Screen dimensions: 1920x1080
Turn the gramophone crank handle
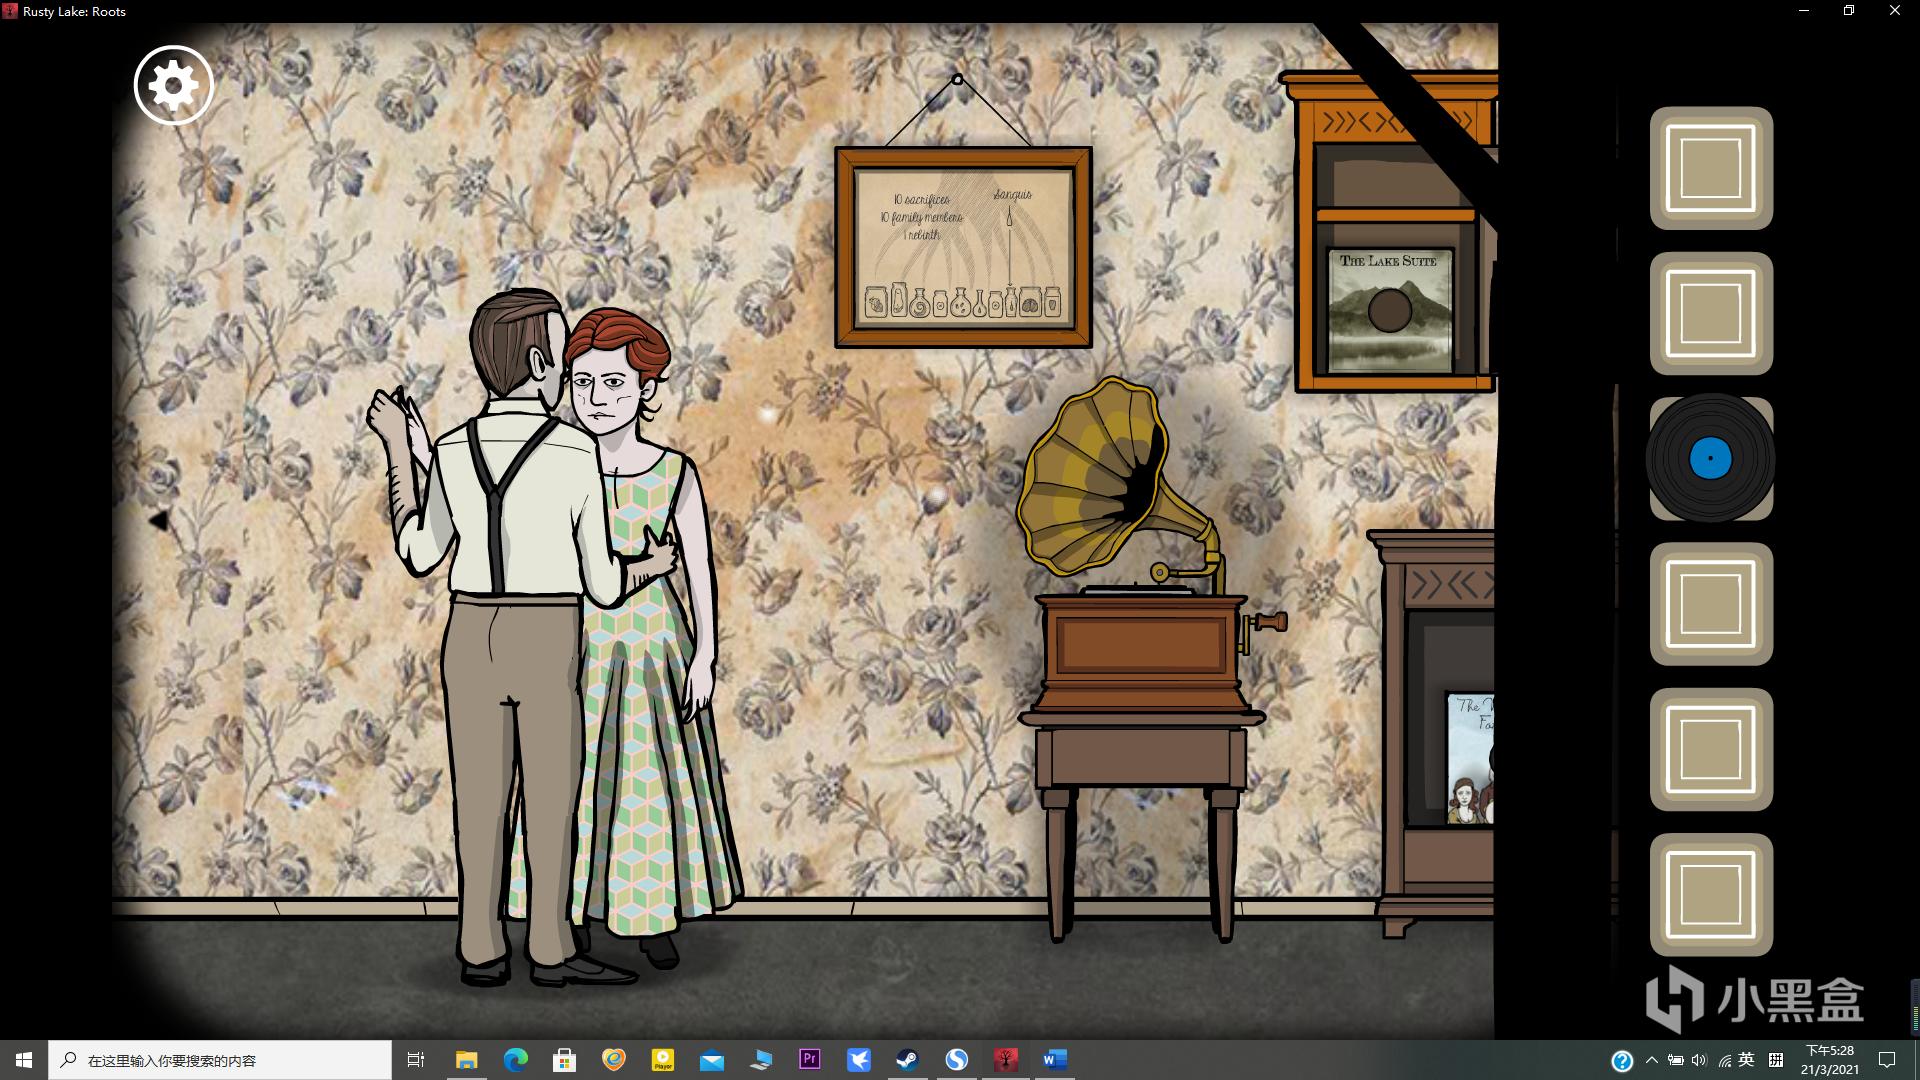(x=1266, y=623)
